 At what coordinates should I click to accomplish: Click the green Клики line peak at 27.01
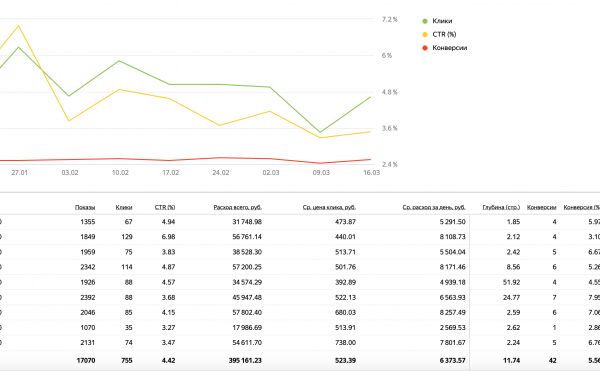tap(19, 47)
